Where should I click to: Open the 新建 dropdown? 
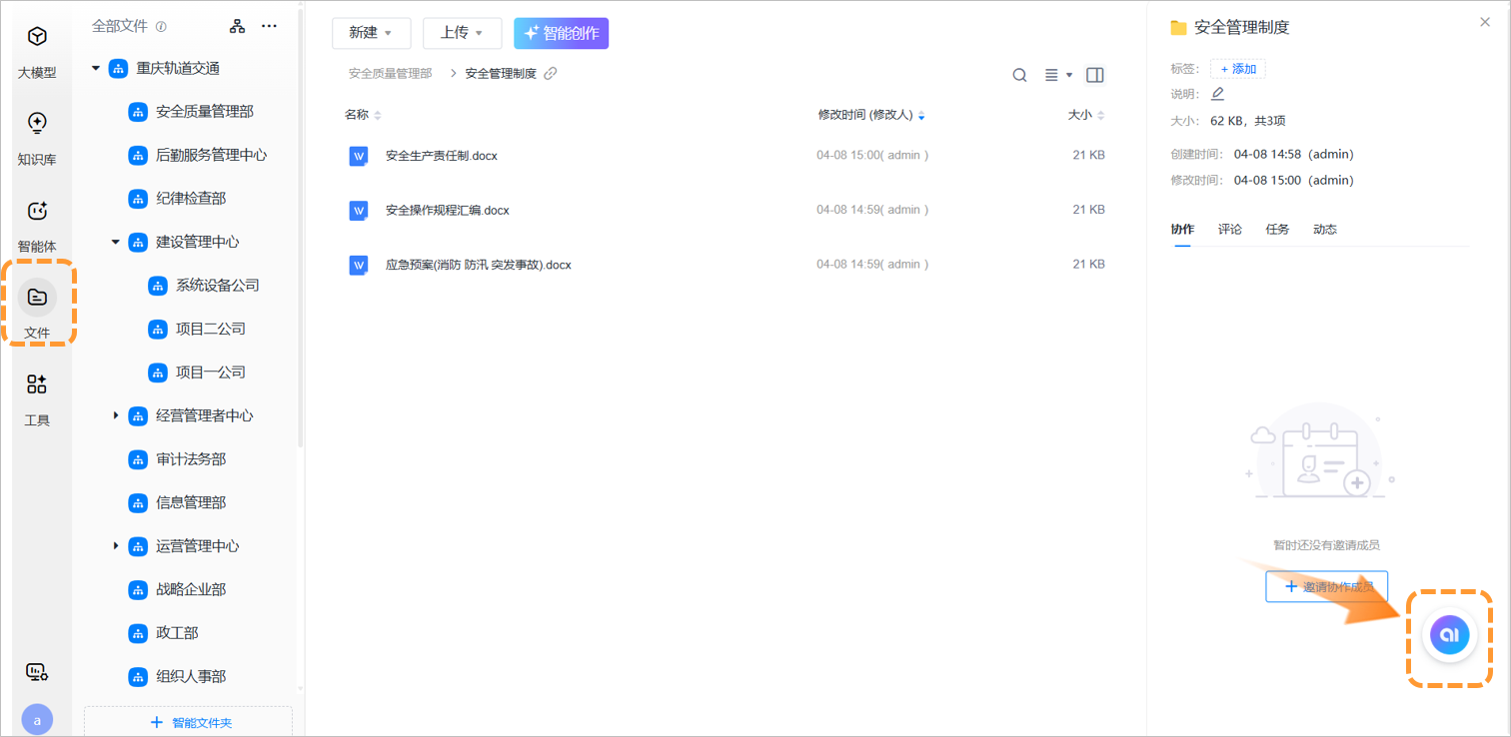(x=371, y=33)
